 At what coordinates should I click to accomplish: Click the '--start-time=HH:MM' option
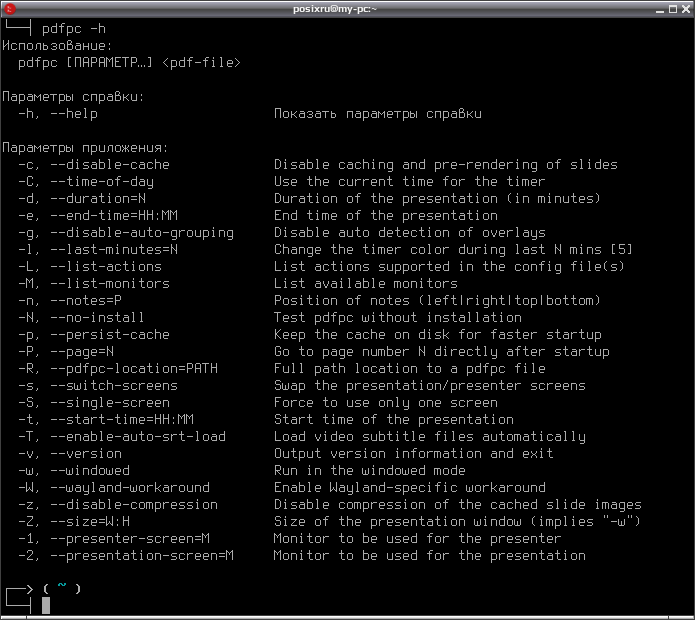121,419
